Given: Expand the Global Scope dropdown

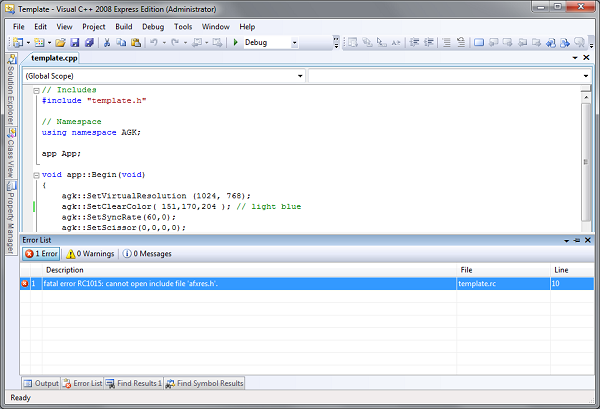Looking at the screenshot, I should point(300,76).
